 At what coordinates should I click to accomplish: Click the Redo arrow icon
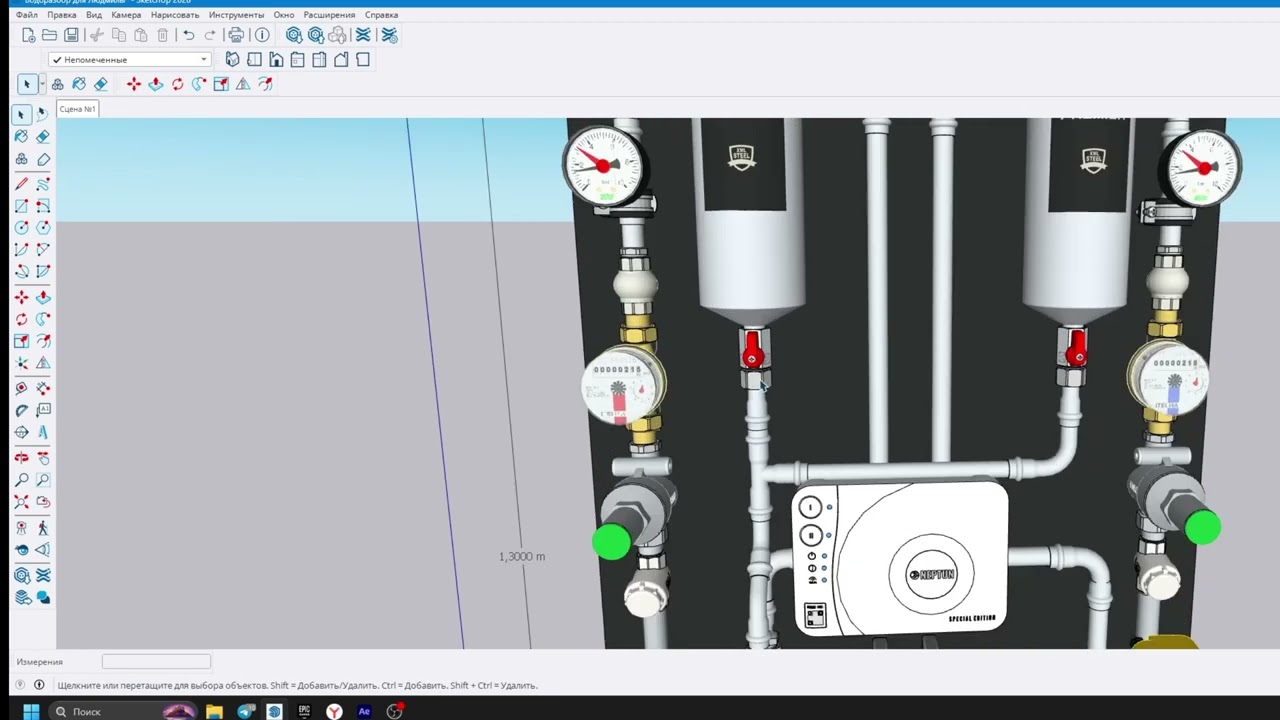pos(210,35)
